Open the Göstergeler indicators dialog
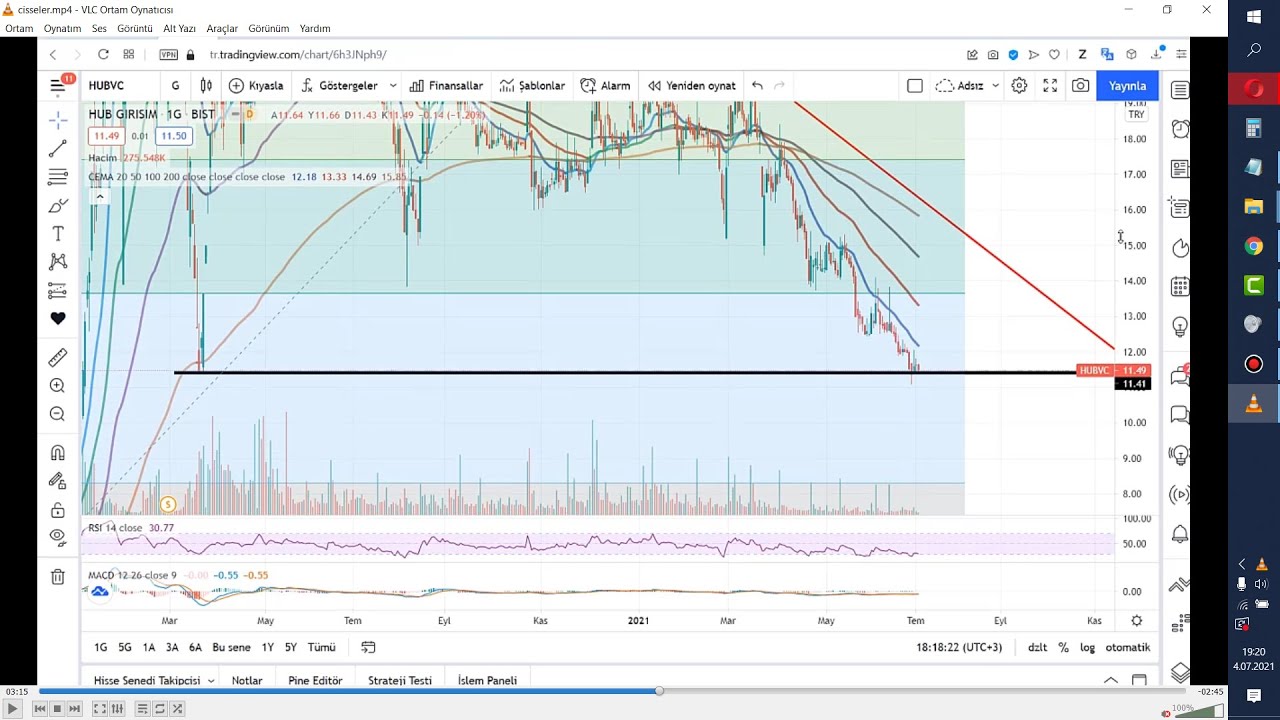Image resolution: width=1280 pixels, height=720 pixels. [x=339, y=86]
